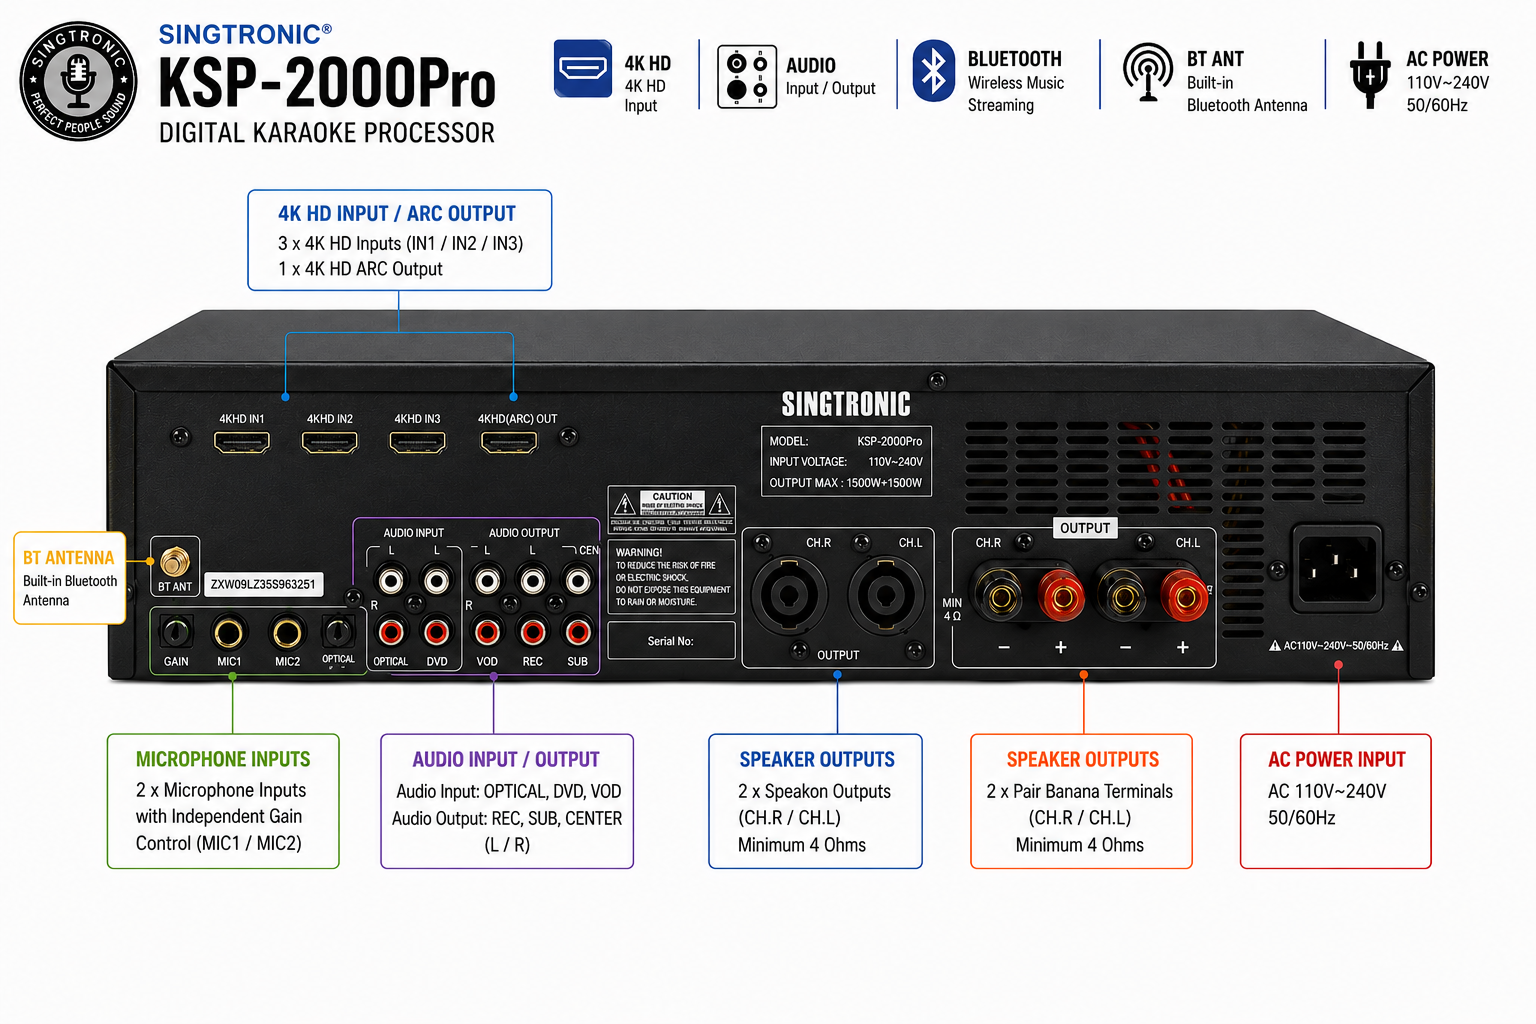Click the CH.R Speakon output connector
This screenshot has height=1024, width=1536.
(x=789, y=596)
